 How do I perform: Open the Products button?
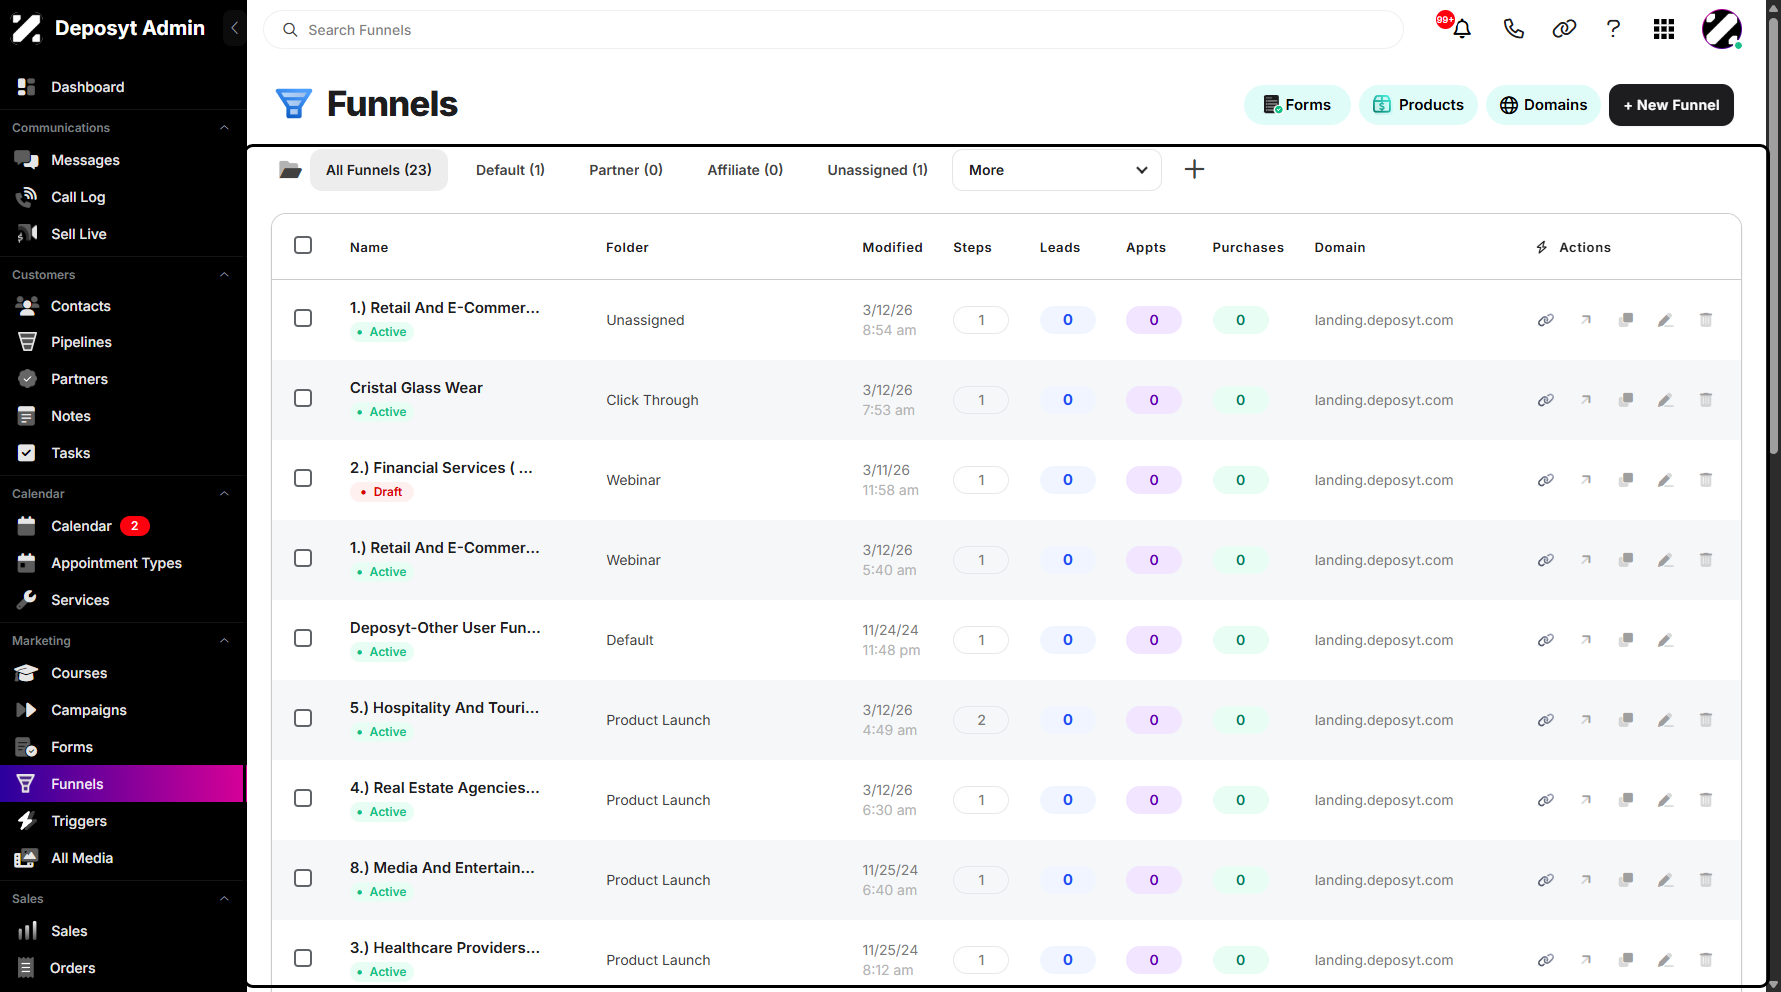(1418, 105)
